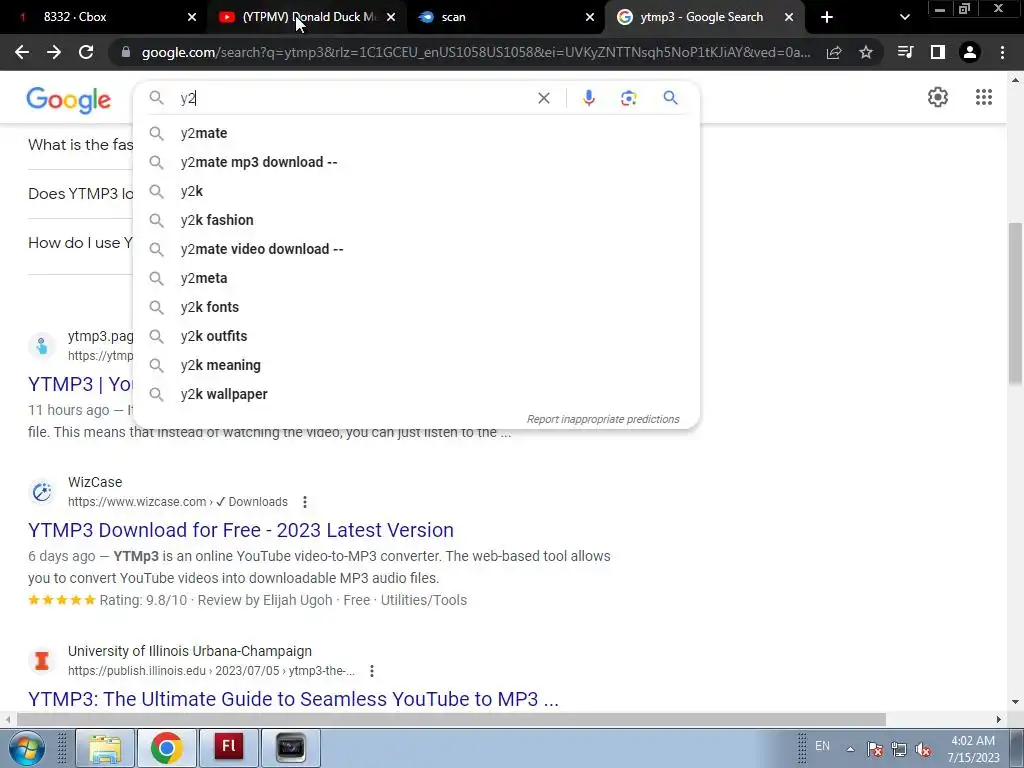1024x768 pixels.
Task: Open muted volume tray icon
Action: pos(923,749)
